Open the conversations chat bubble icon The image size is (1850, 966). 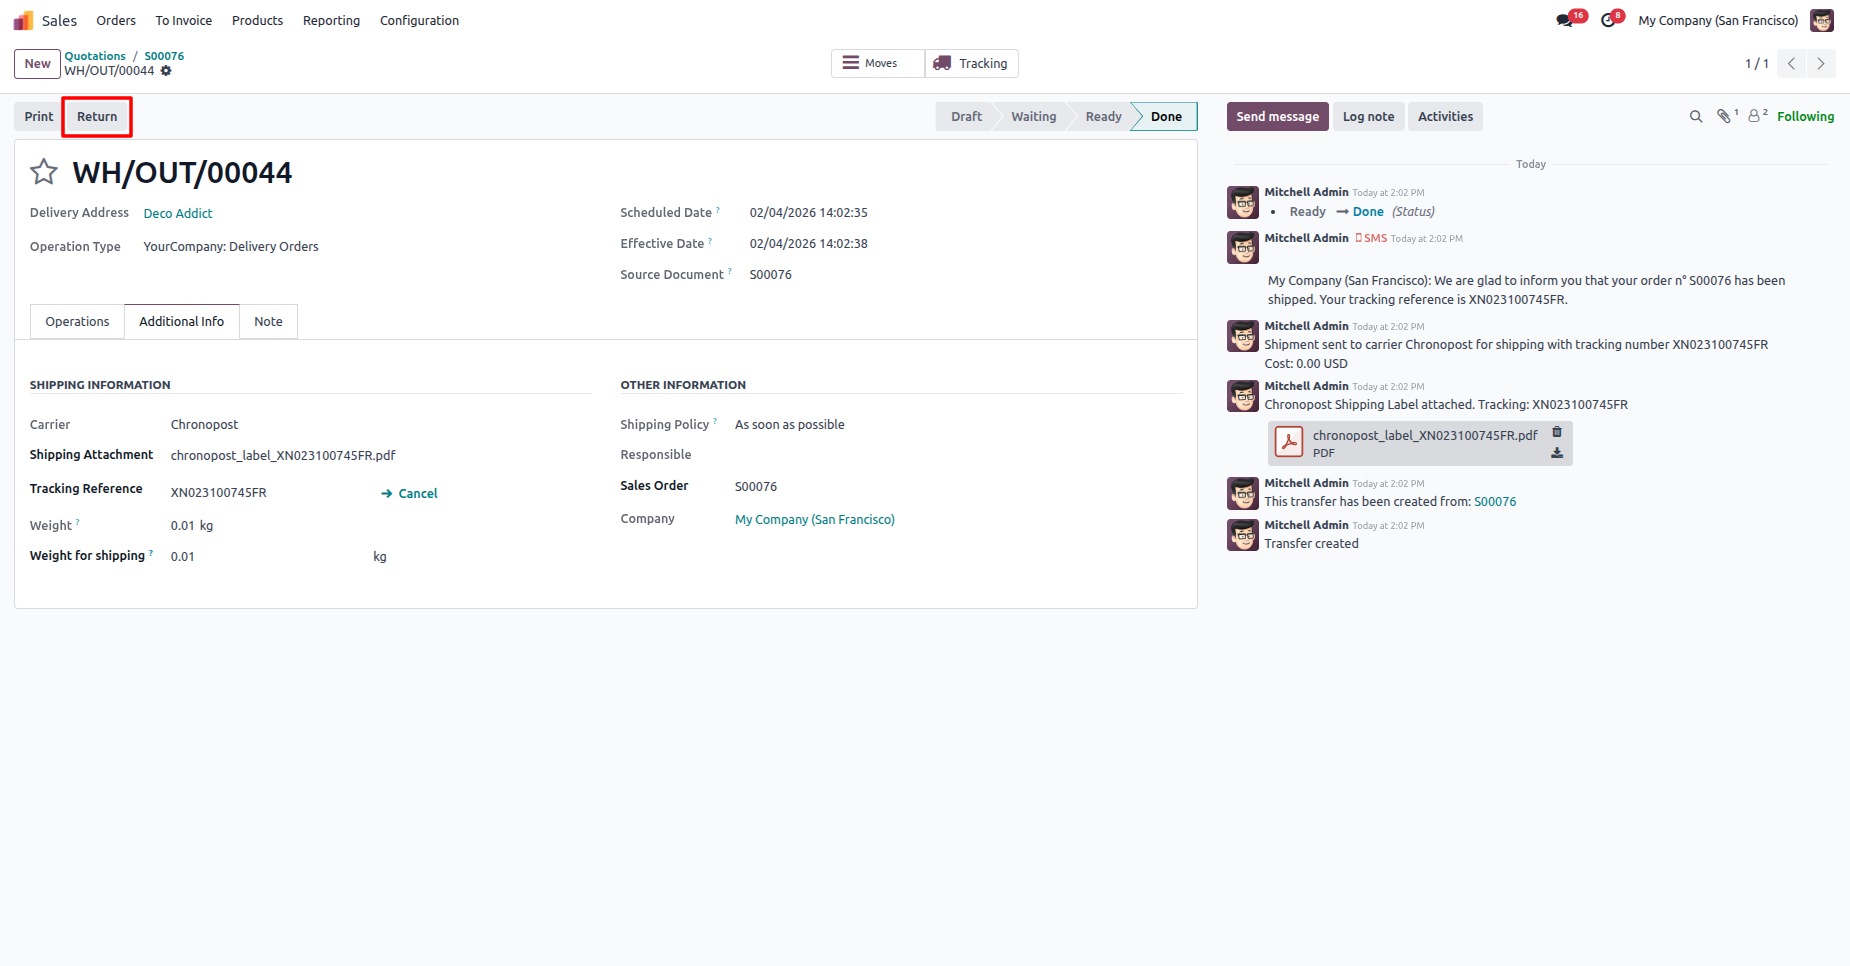[1565, 20]
